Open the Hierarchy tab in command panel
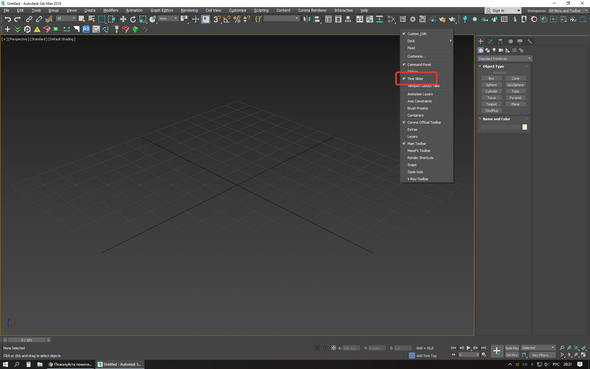 (x=500, y=41)
